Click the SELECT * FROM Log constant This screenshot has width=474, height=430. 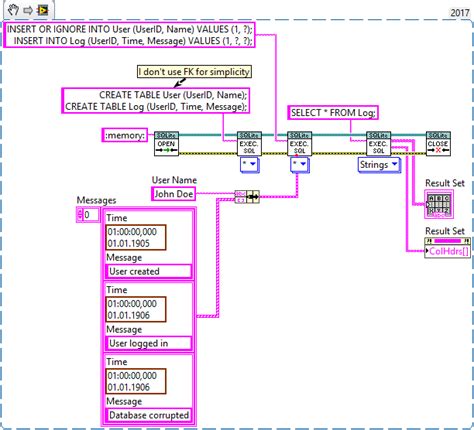[333, 113]
